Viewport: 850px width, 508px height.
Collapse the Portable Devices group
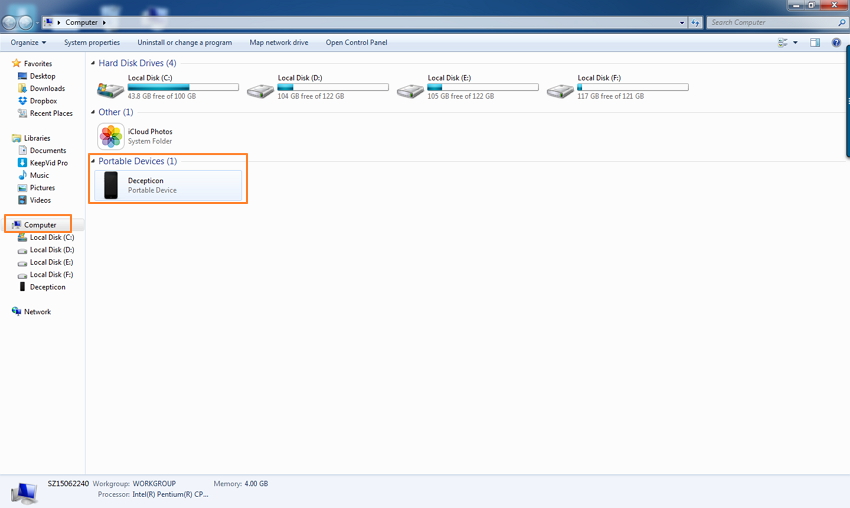(x=94, y=161)
